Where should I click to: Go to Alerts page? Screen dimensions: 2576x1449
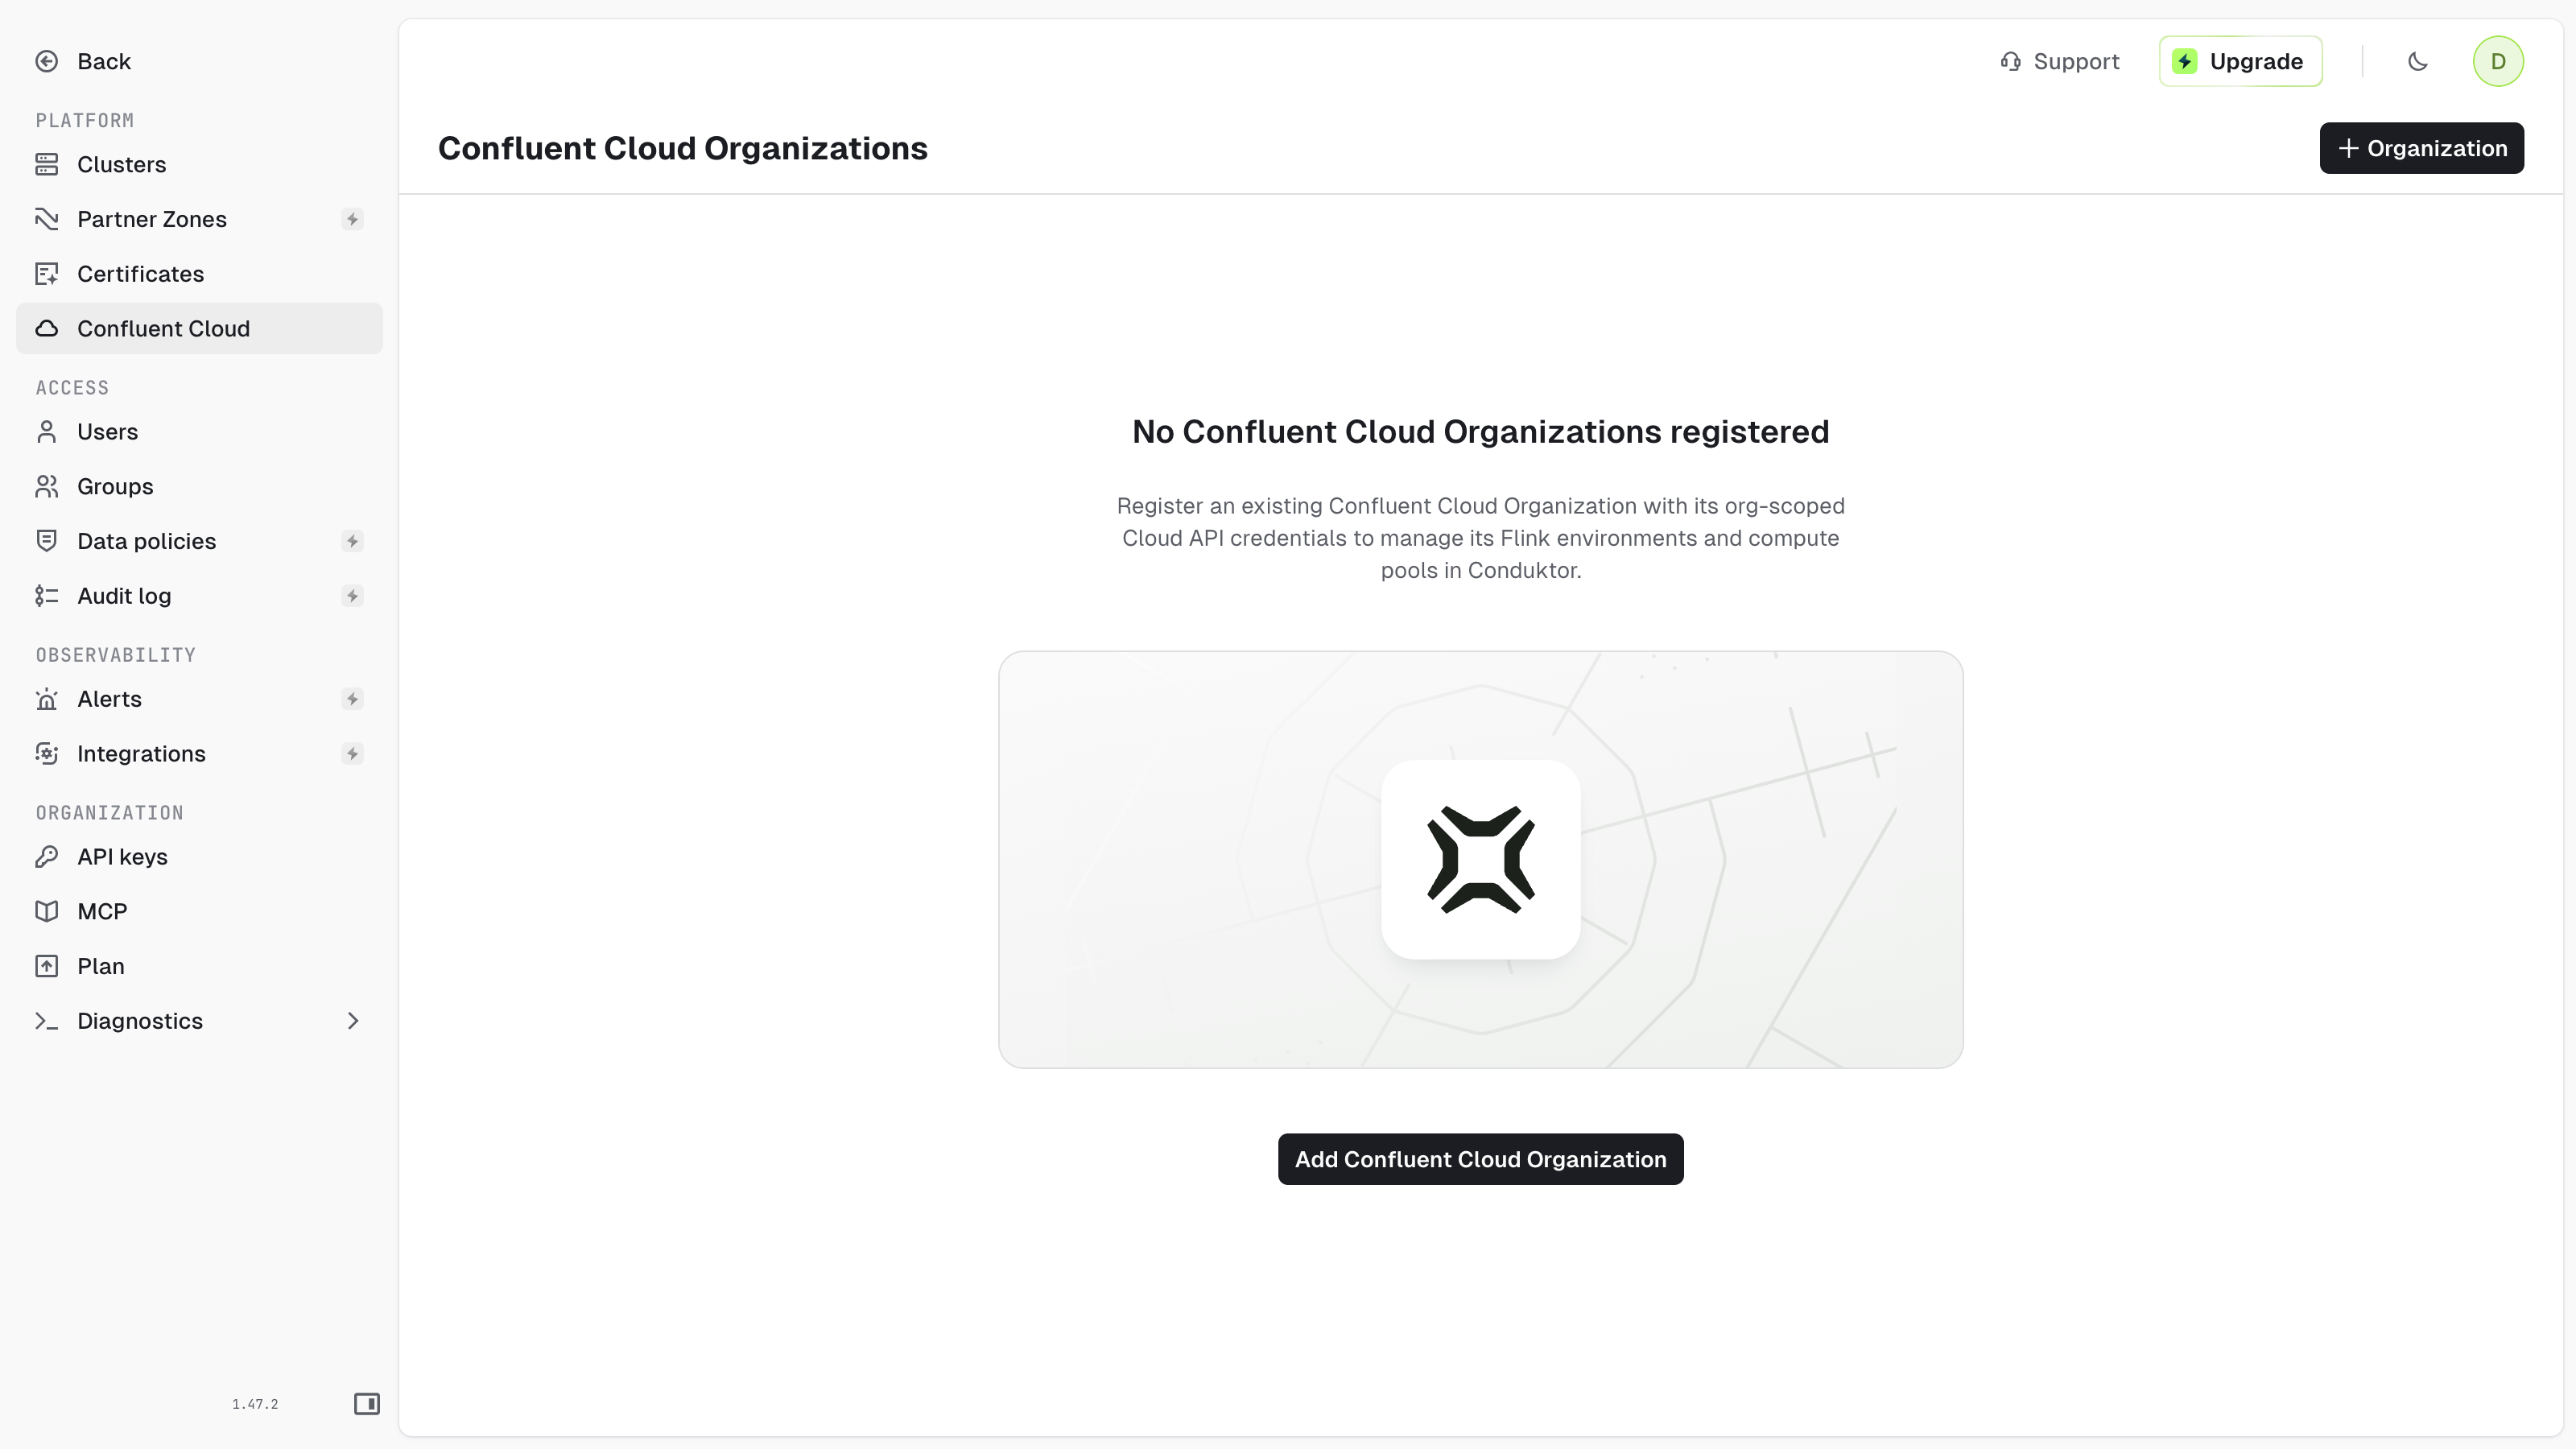click(x=200, y=699)
